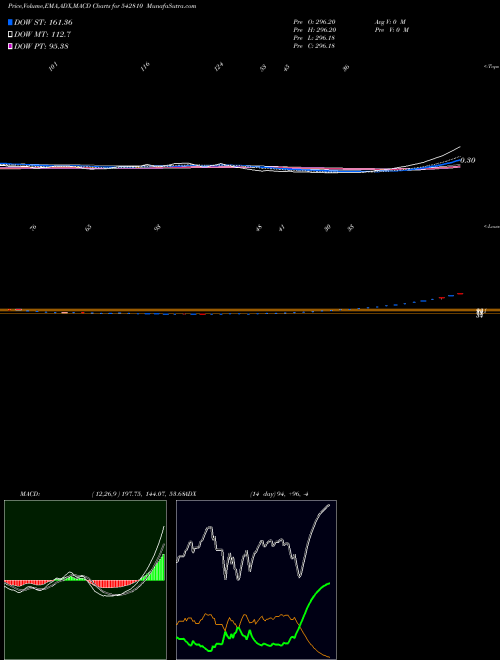
Task: Click the magenta DOW PT legend swatch
Action: point(10,46)
